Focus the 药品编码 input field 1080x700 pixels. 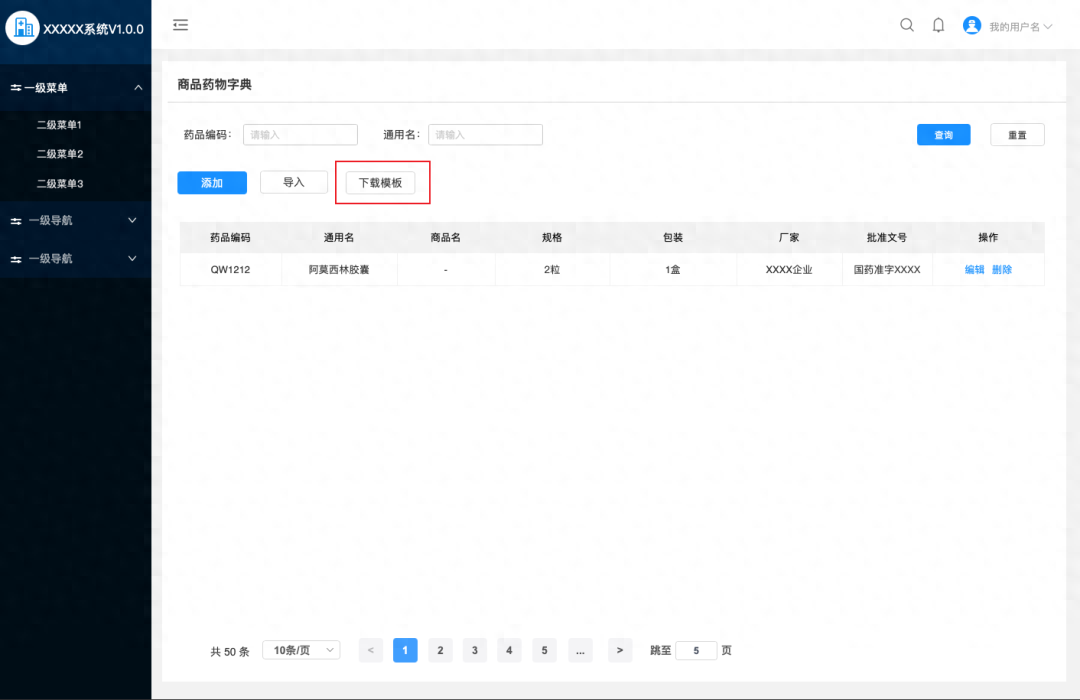click(x=300, y=134)
